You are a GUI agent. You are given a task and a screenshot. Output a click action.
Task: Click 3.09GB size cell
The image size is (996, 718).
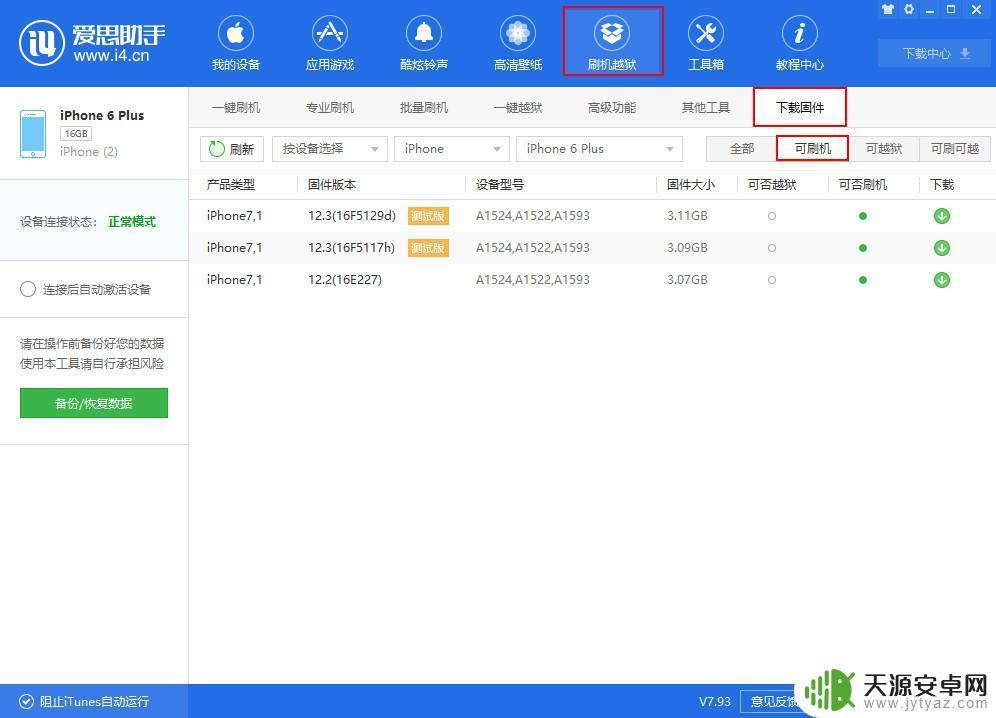[687, 248]
